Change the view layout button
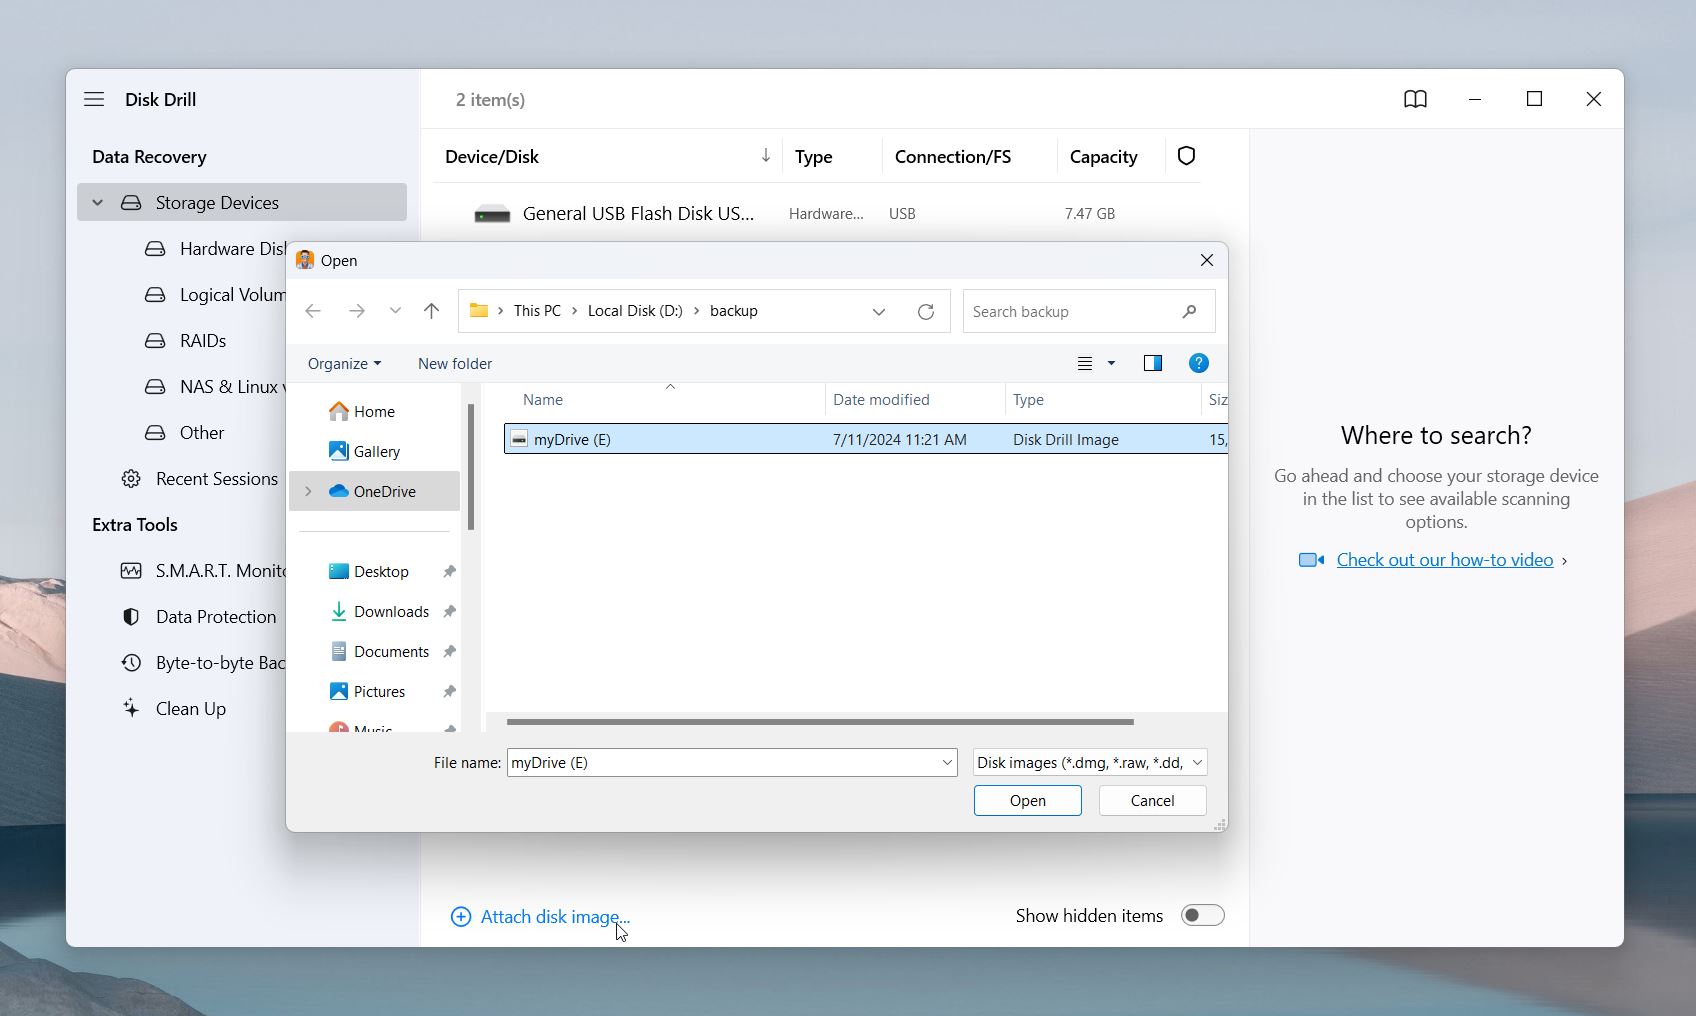1696x1016 pixels. pyautogui.click(x=1085, y=363)
